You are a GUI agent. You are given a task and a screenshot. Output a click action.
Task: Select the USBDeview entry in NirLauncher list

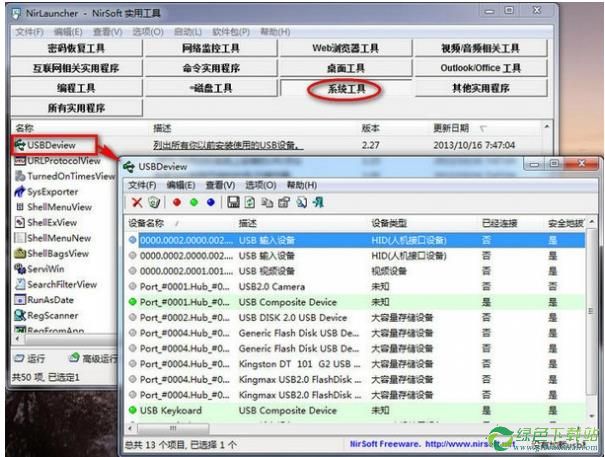(x=52, y=145)
